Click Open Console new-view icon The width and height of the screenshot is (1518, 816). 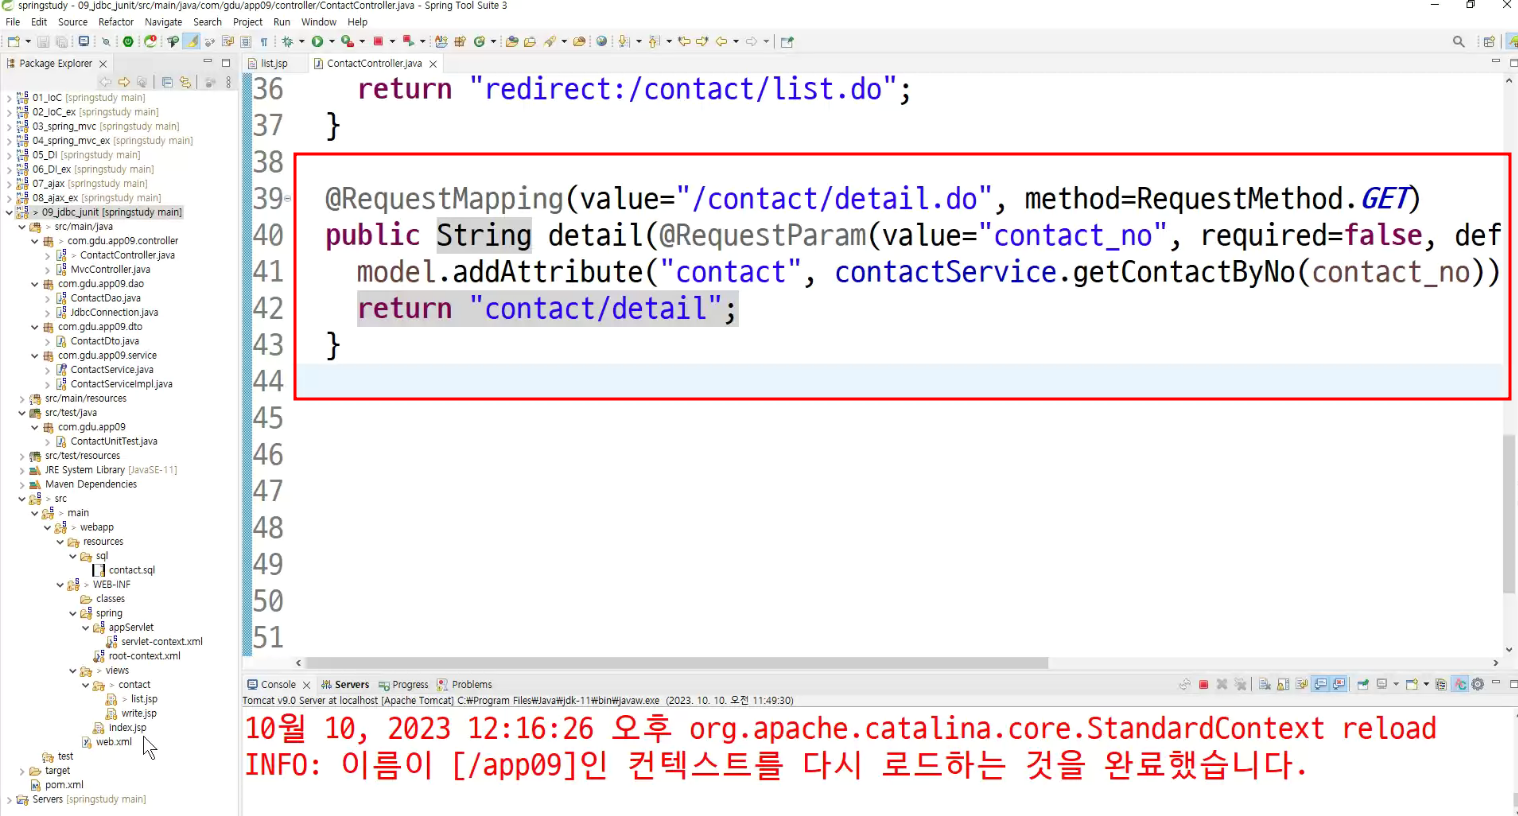(x=1412, y=685)
